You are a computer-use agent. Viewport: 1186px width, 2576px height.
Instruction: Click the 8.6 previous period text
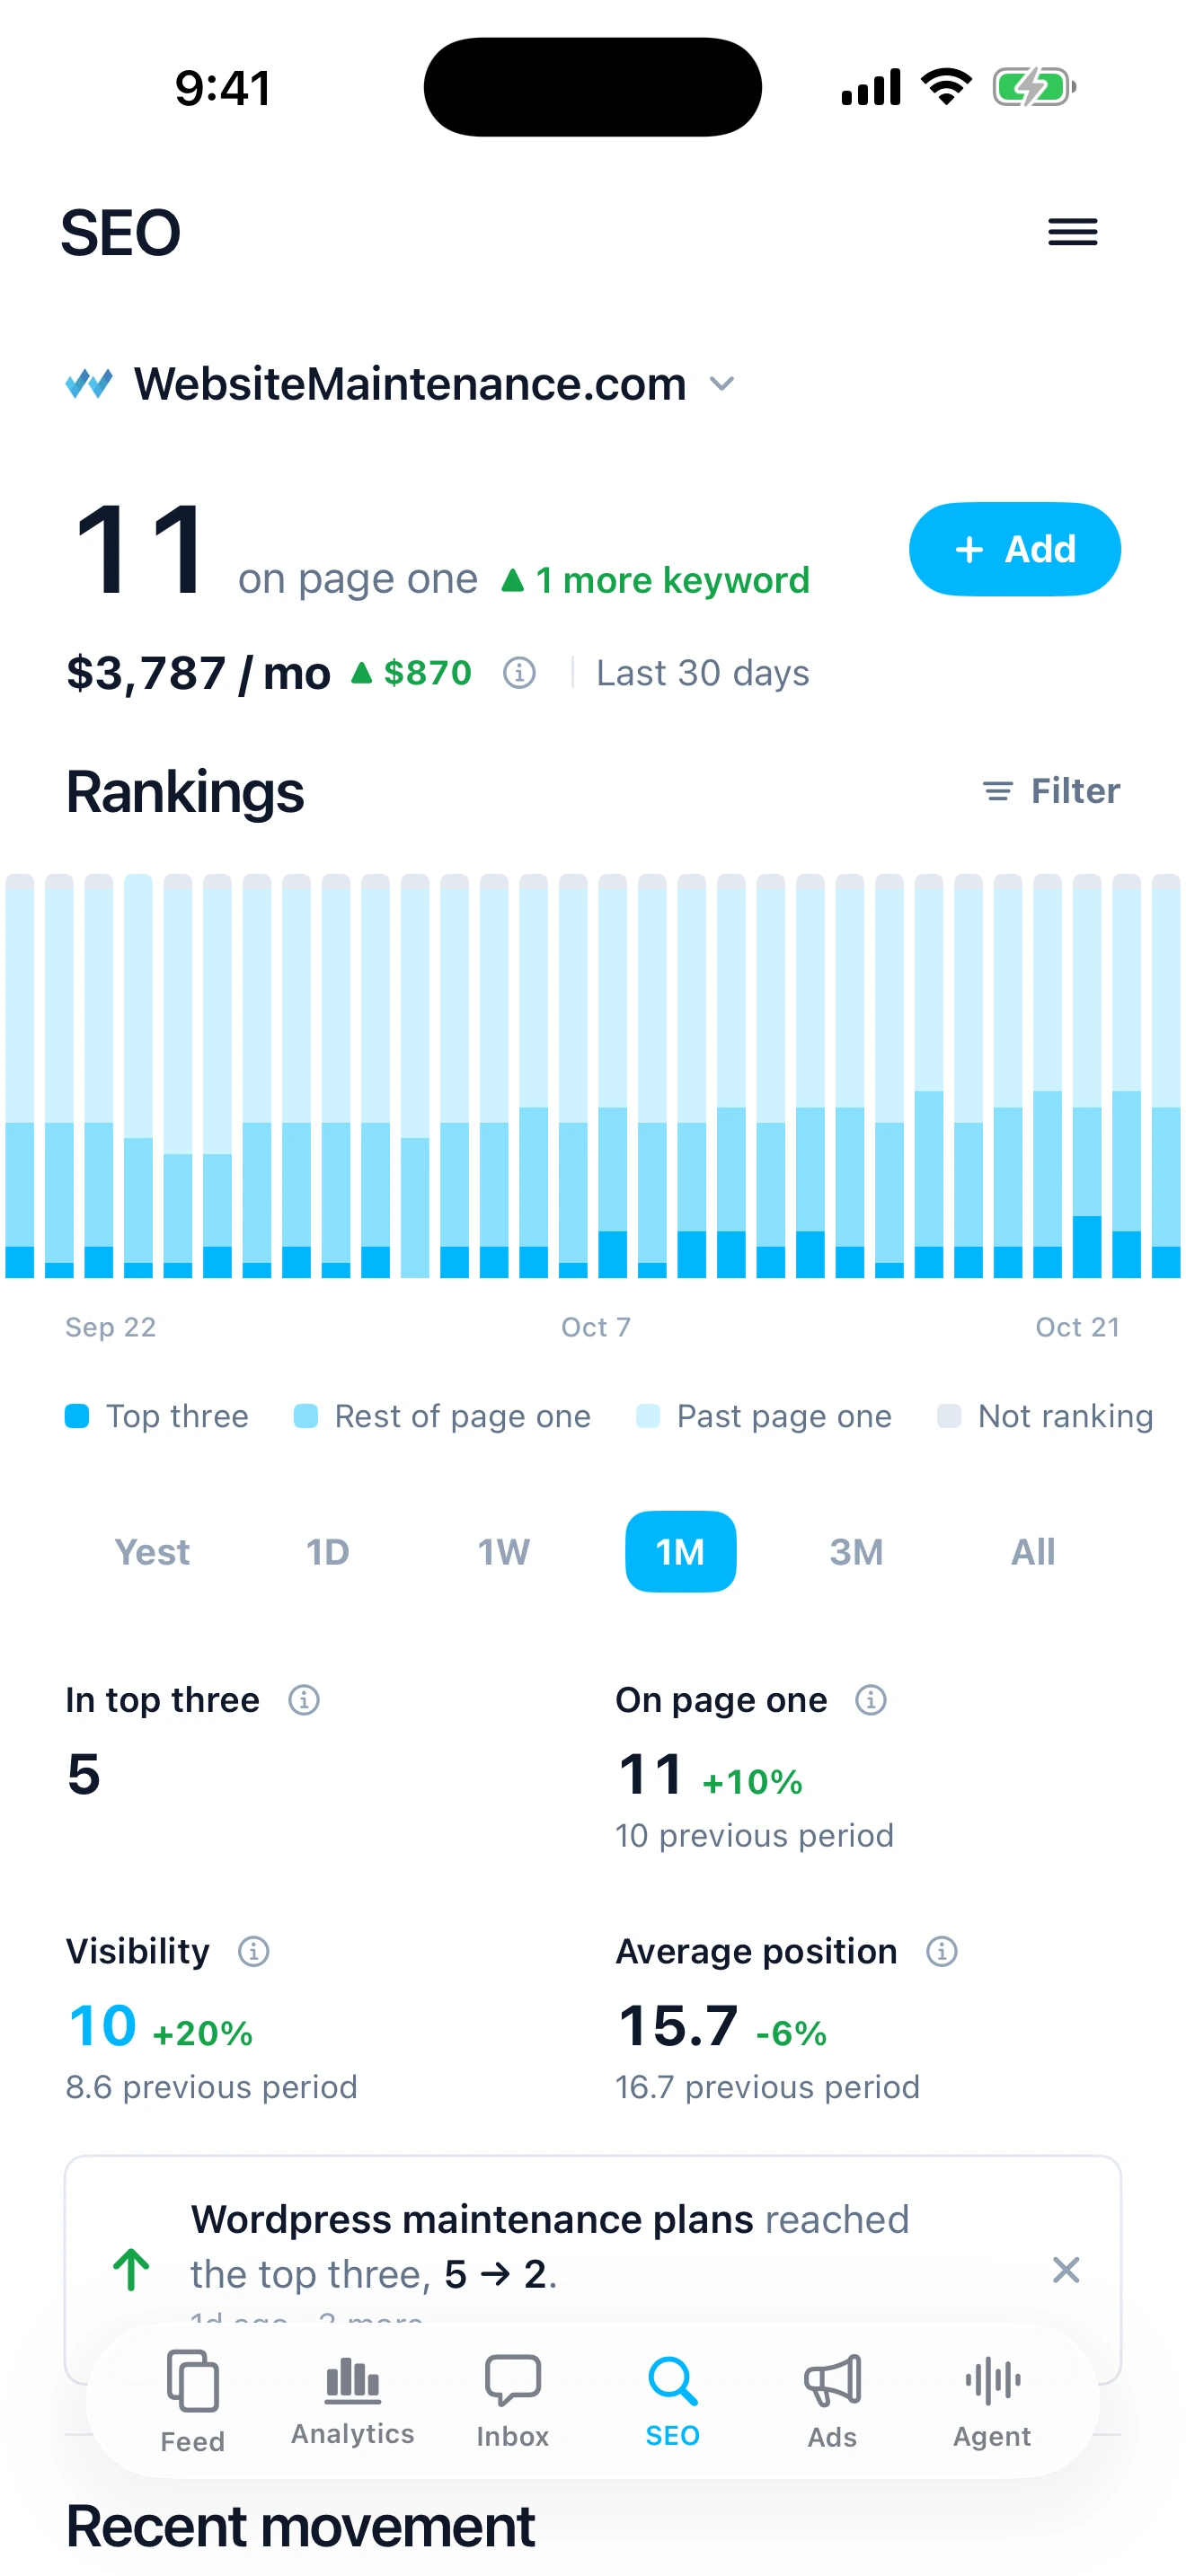211,2087
